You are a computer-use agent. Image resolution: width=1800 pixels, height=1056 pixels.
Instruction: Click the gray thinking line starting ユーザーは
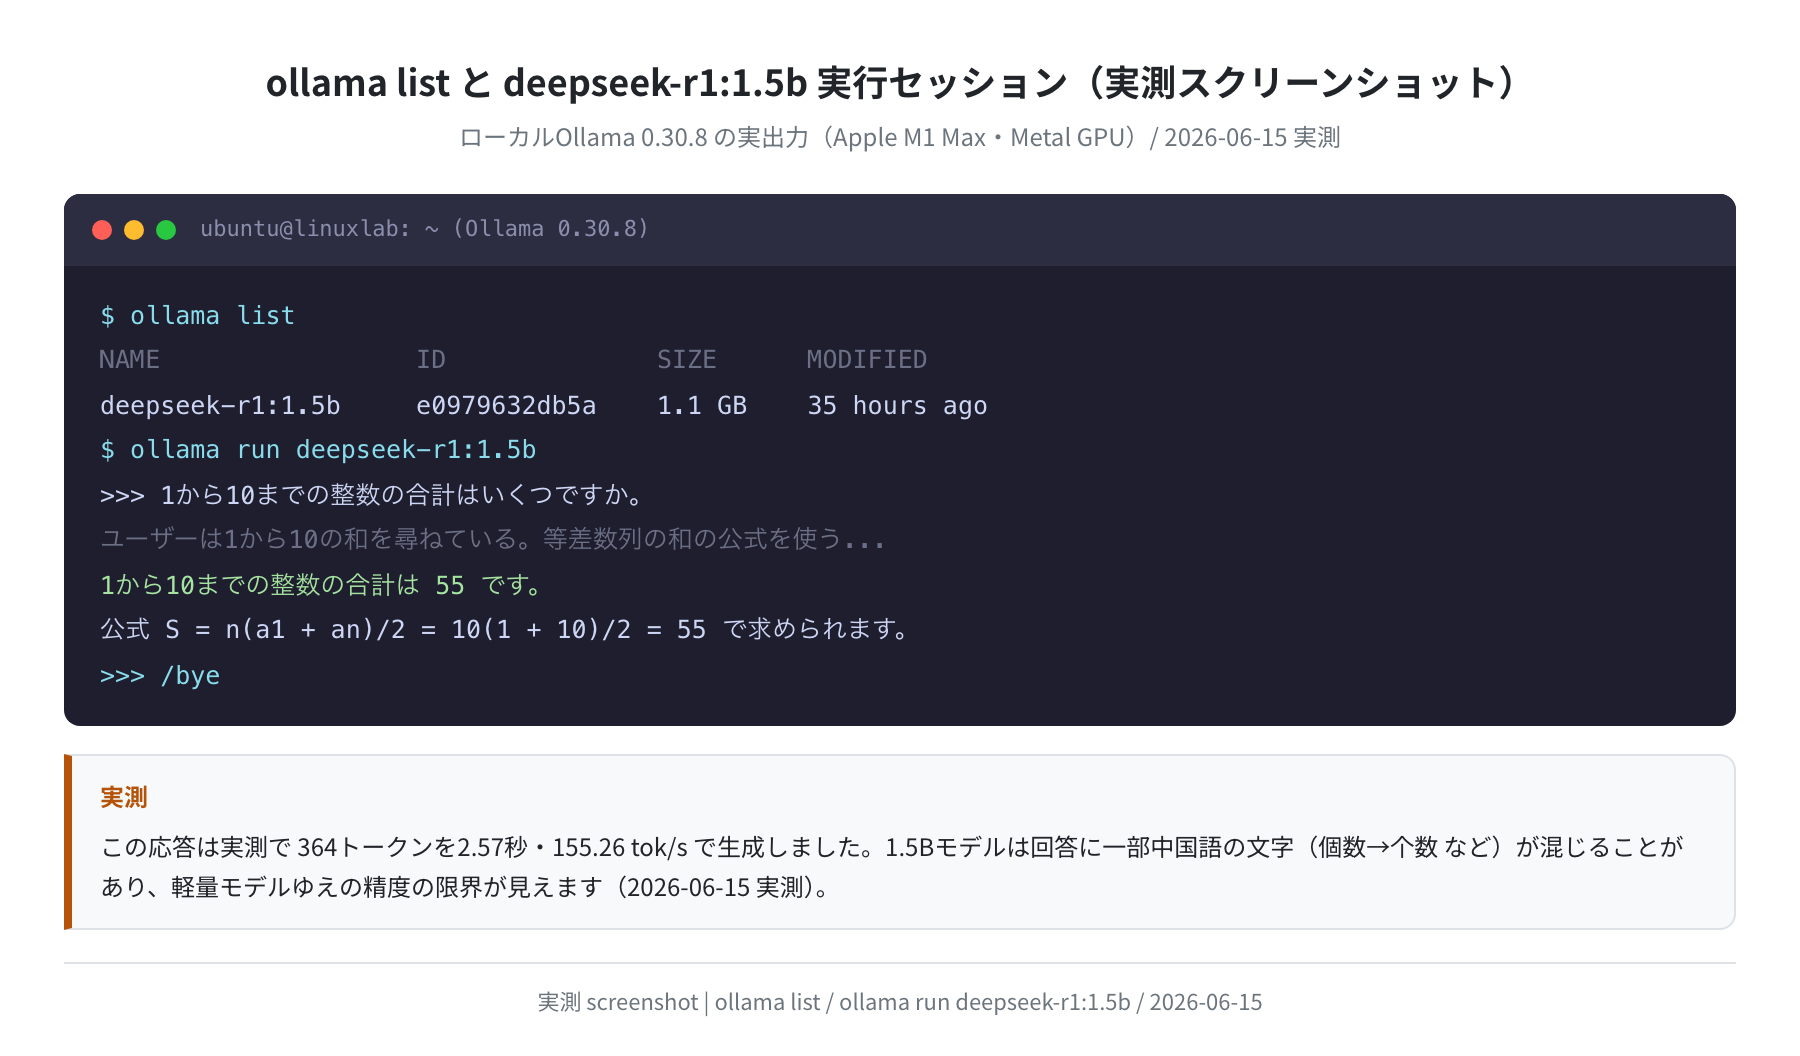coord(493,540)
